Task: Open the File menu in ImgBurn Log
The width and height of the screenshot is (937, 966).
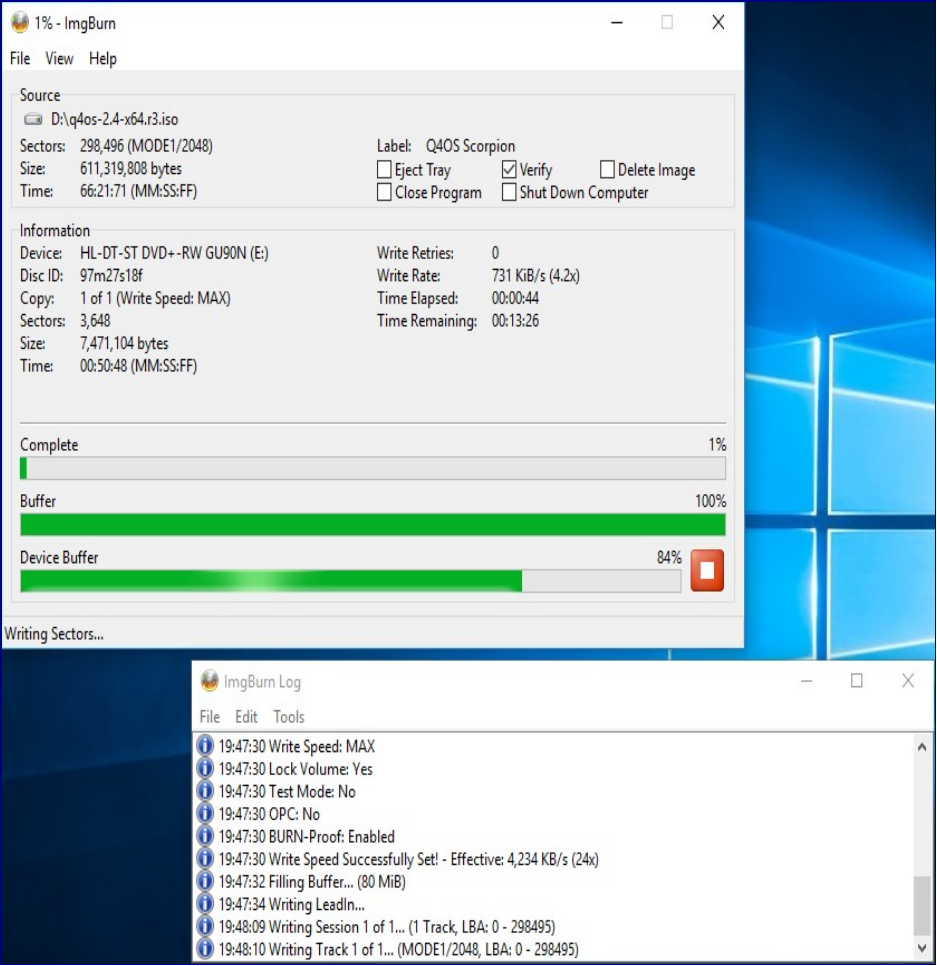Action: pos(209,716)
